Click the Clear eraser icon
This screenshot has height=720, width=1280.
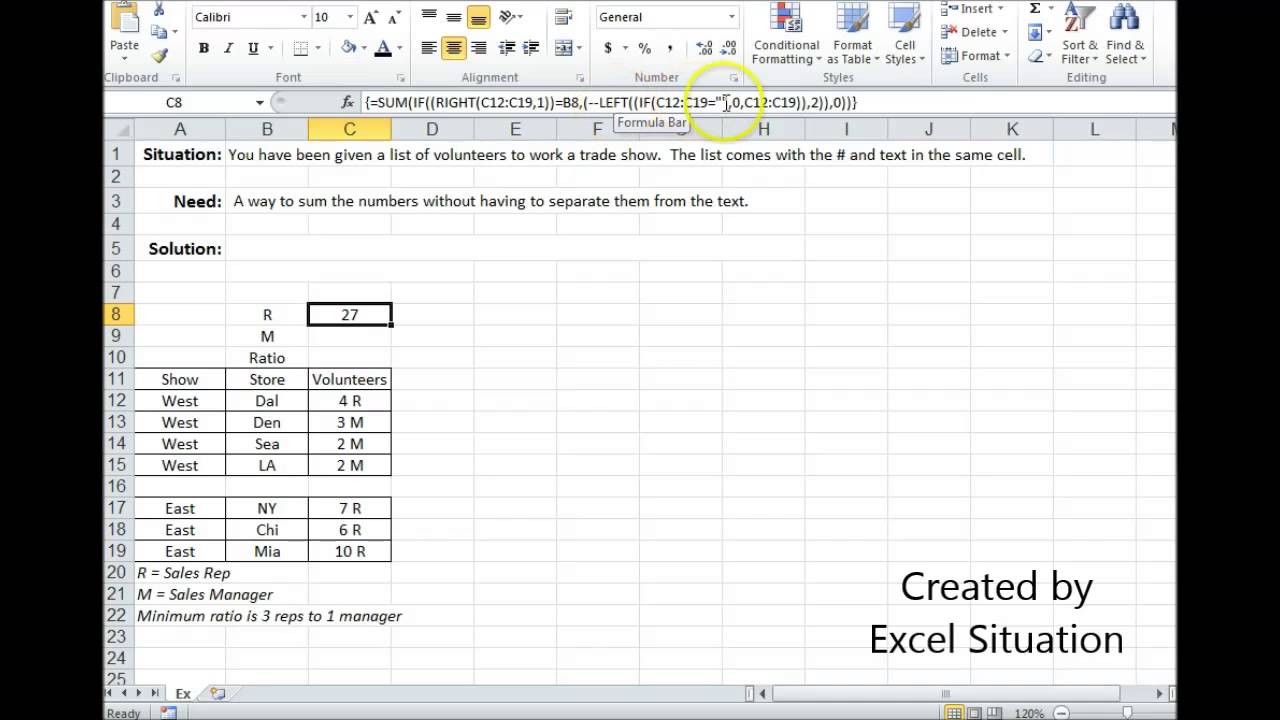pos(1035,57)
